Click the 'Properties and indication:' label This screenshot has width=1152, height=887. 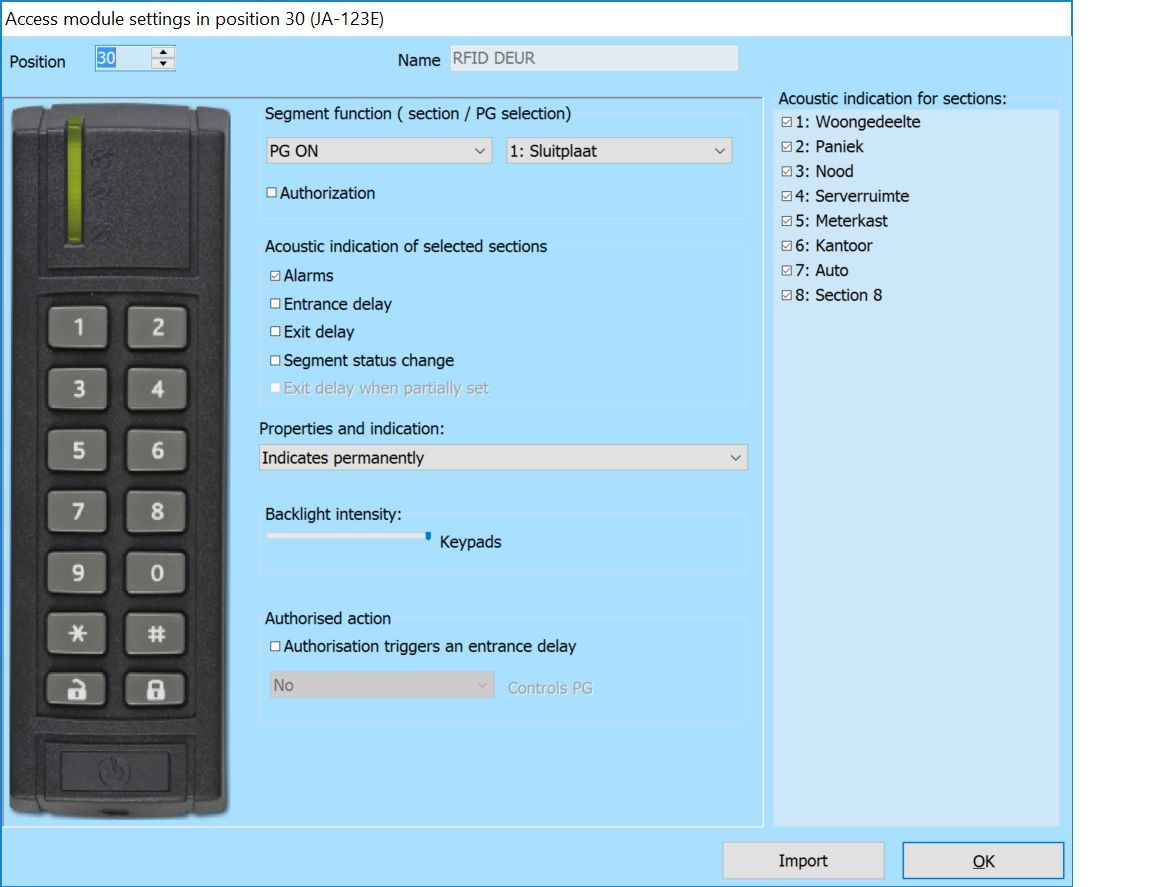tap(351, 428)
